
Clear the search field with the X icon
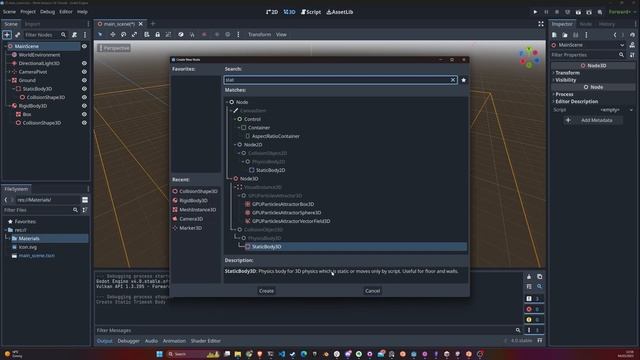453,80
